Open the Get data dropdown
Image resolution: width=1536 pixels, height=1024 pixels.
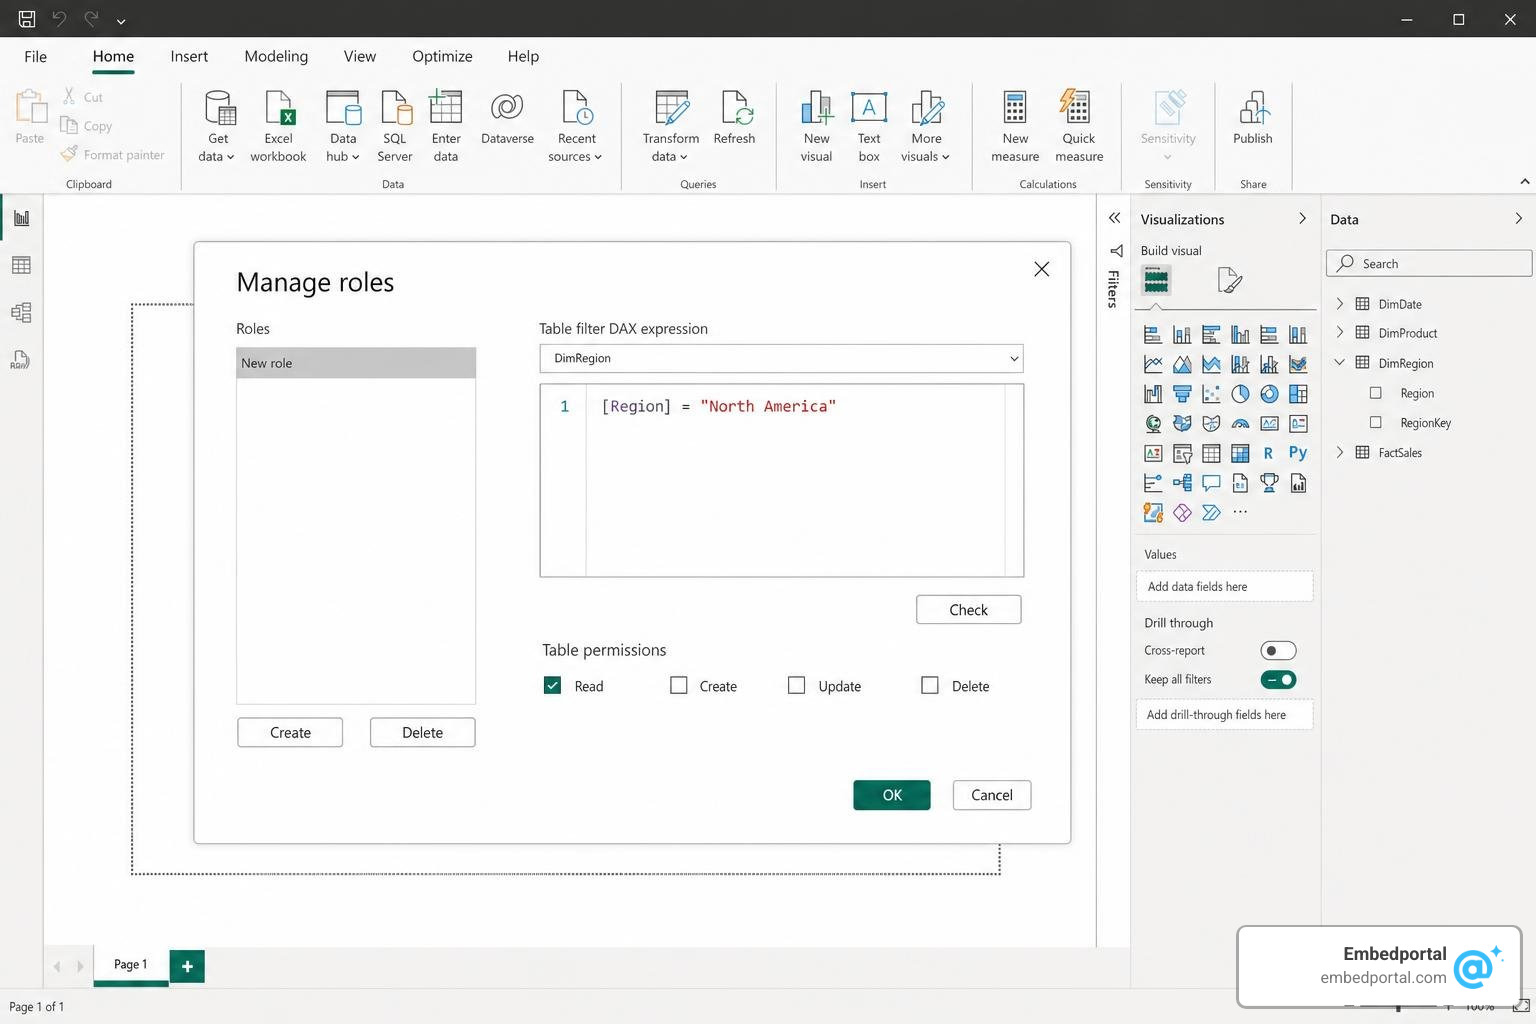click(x=217, y=126)
